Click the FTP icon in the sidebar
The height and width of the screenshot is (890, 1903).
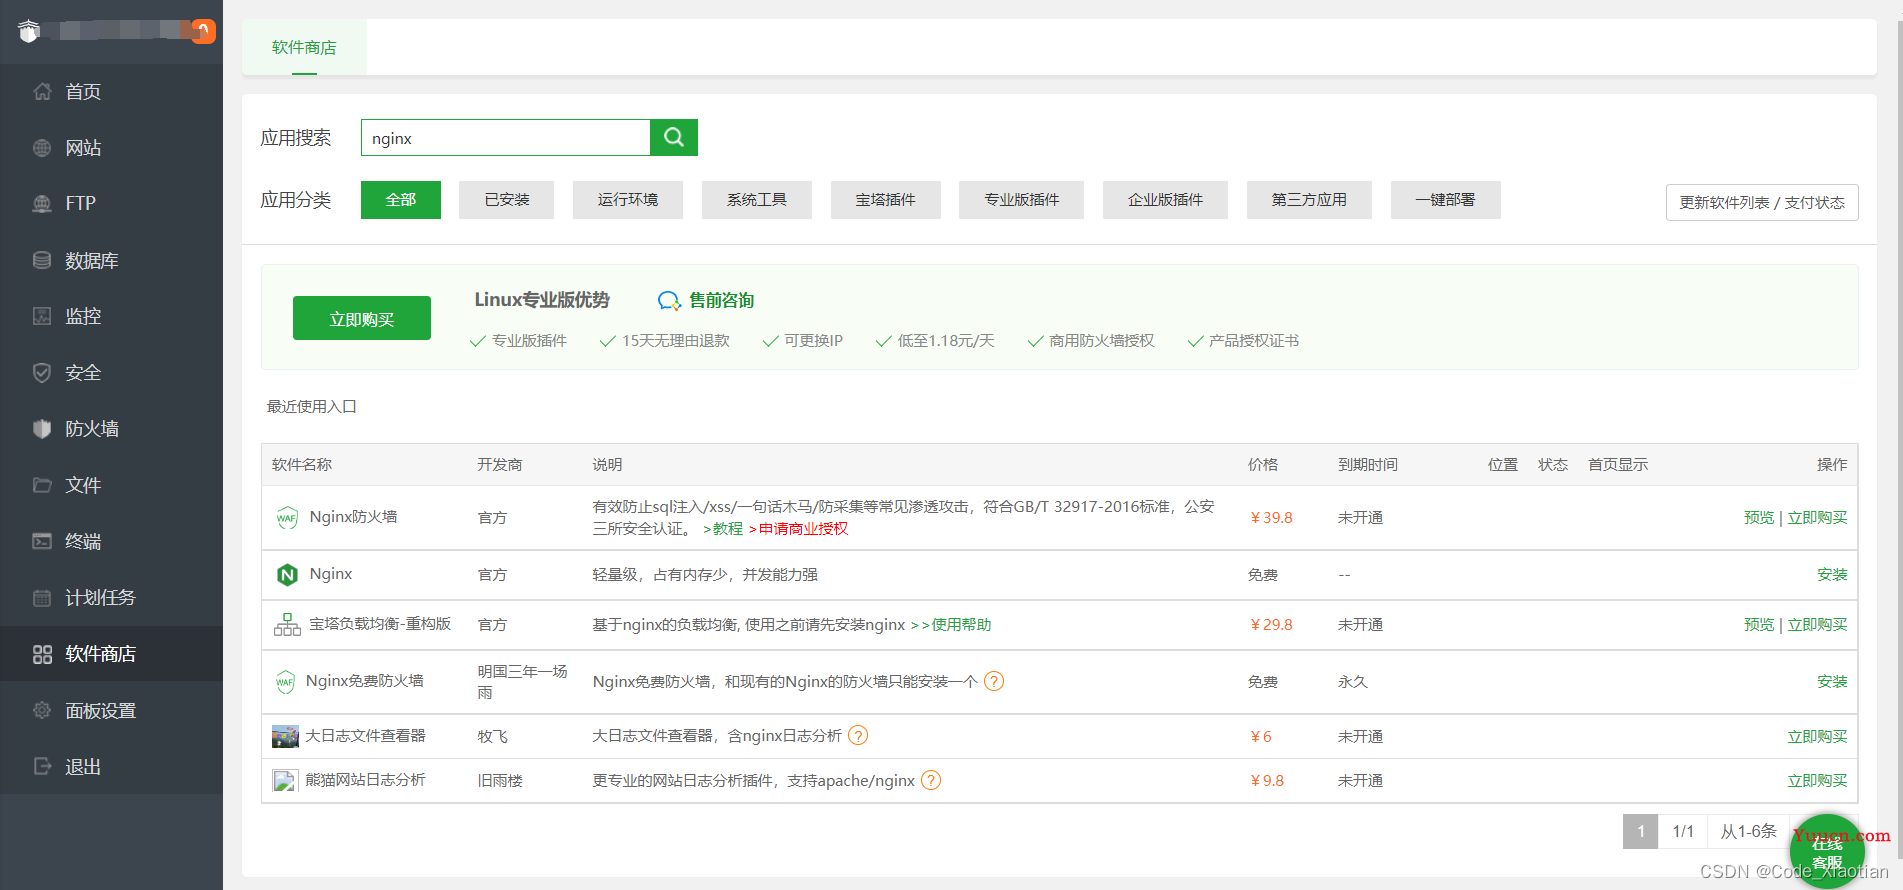pyautogui.click(x=42, y=204)
